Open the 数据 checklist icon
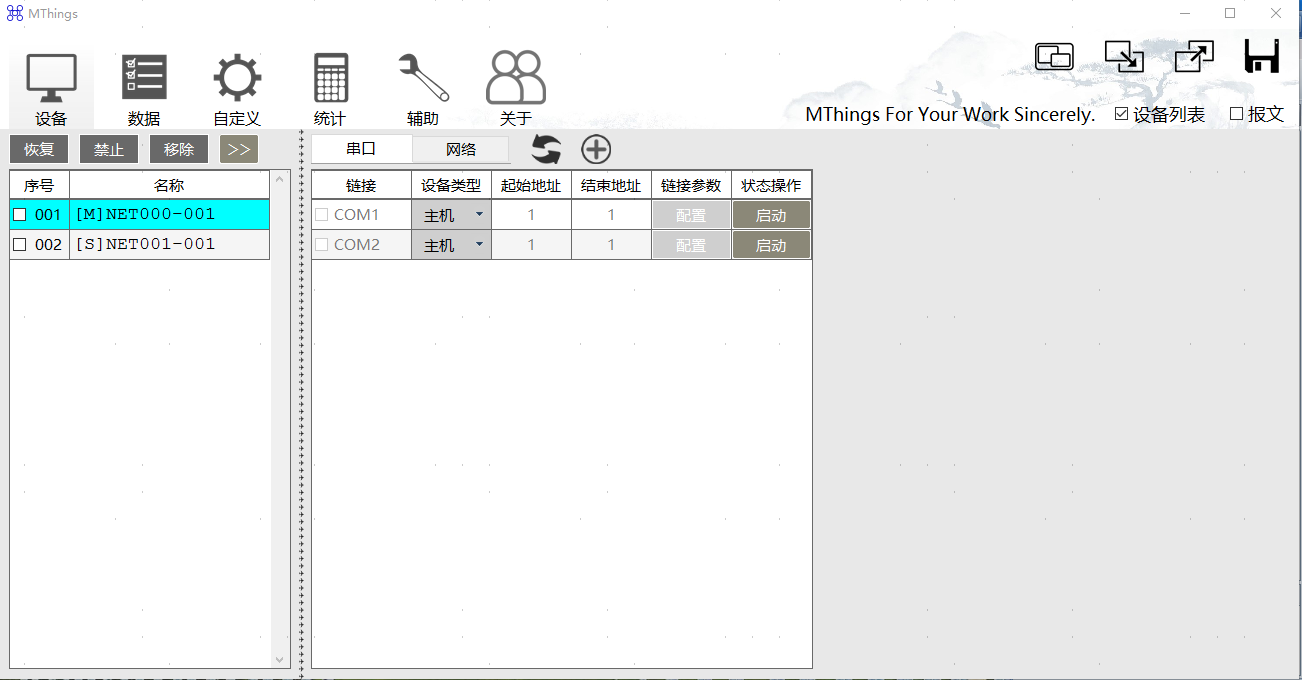 [x=144, y=78]
